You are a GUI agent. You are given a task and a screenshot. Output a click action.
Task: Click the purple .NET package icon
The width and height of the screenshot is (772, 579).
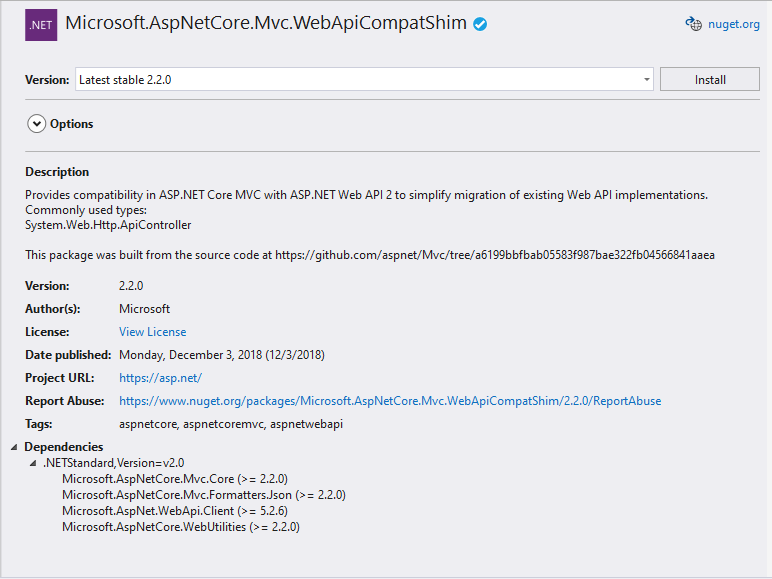pos(41,25)
